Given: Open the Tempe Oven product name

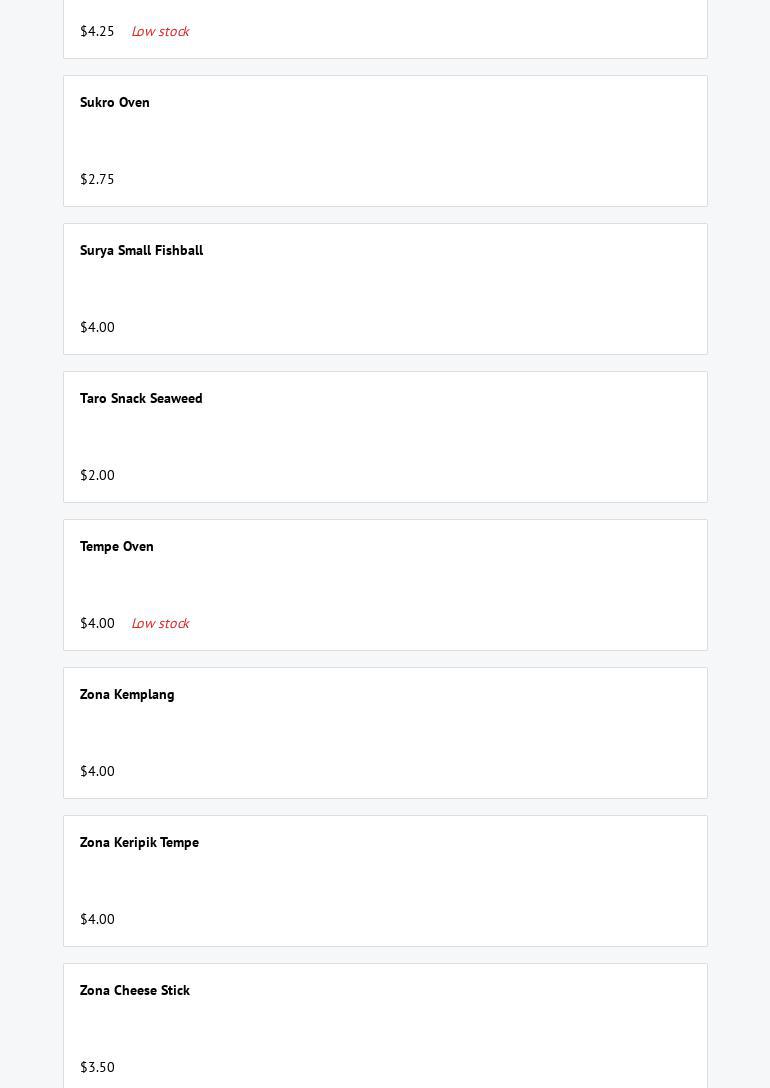Looking at the screenshot, I should (x=117, y=546).
